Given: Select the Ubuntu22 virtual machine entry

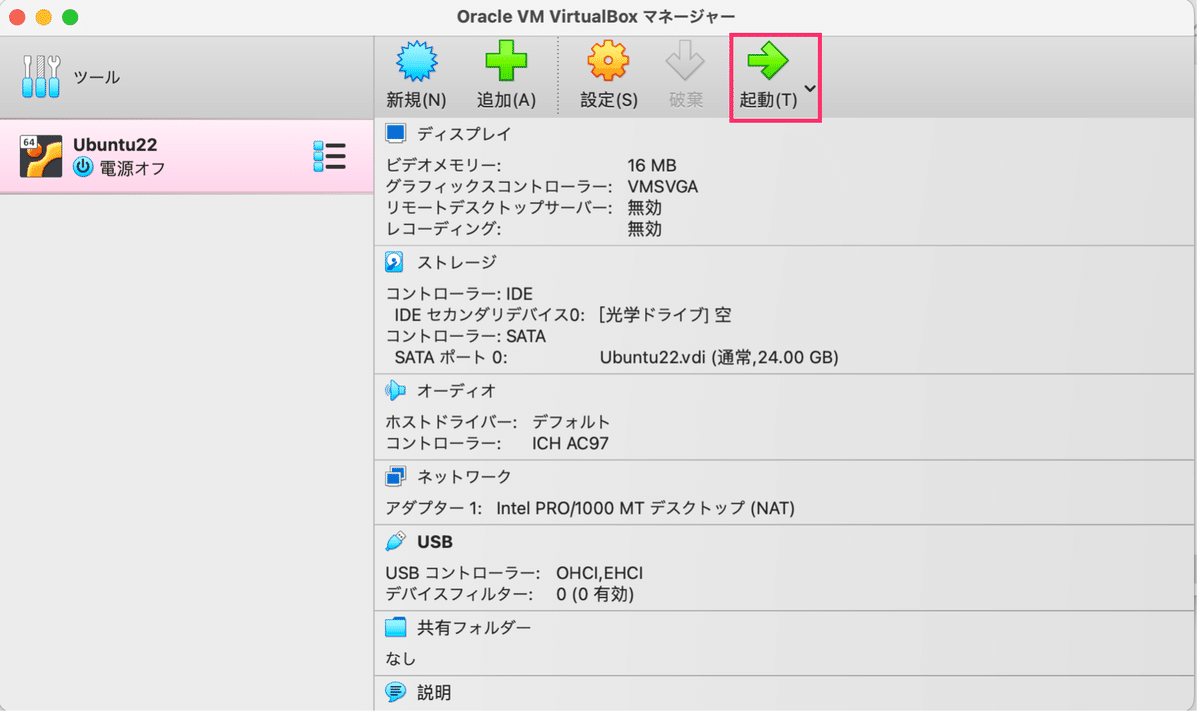Looking at the screenshot, I should pyautogui.click(x=186, y=157).
